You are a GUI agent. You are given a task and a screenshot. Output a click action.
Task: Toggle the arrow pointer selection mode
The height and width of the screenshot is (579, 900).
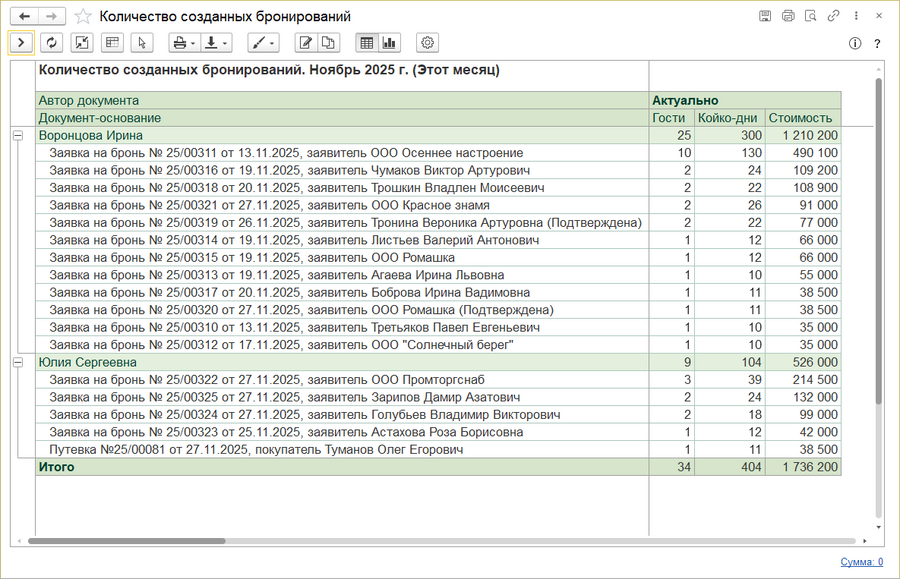142,43
